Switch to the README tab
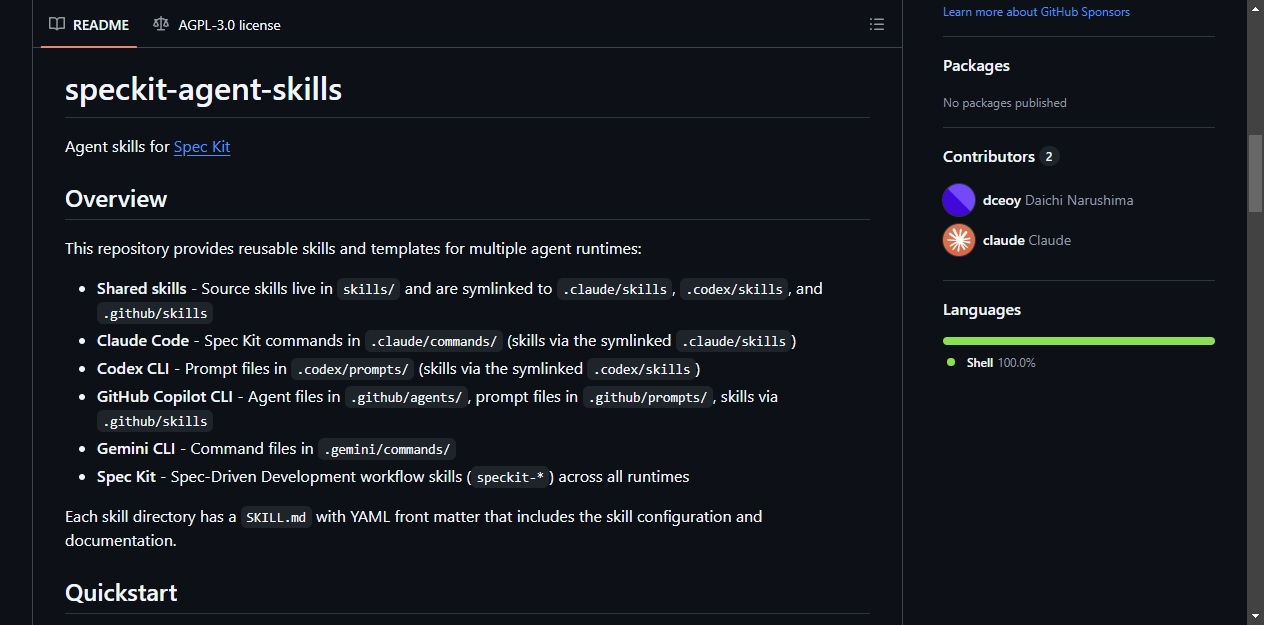 89,24
